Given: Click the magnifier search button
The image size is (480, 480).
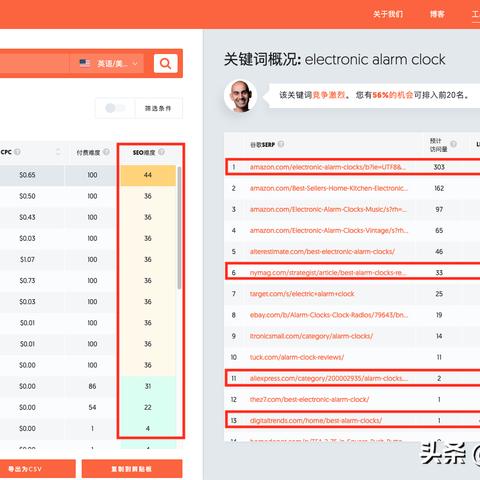Looking at the screenshot, I should [x=165, y=63].
